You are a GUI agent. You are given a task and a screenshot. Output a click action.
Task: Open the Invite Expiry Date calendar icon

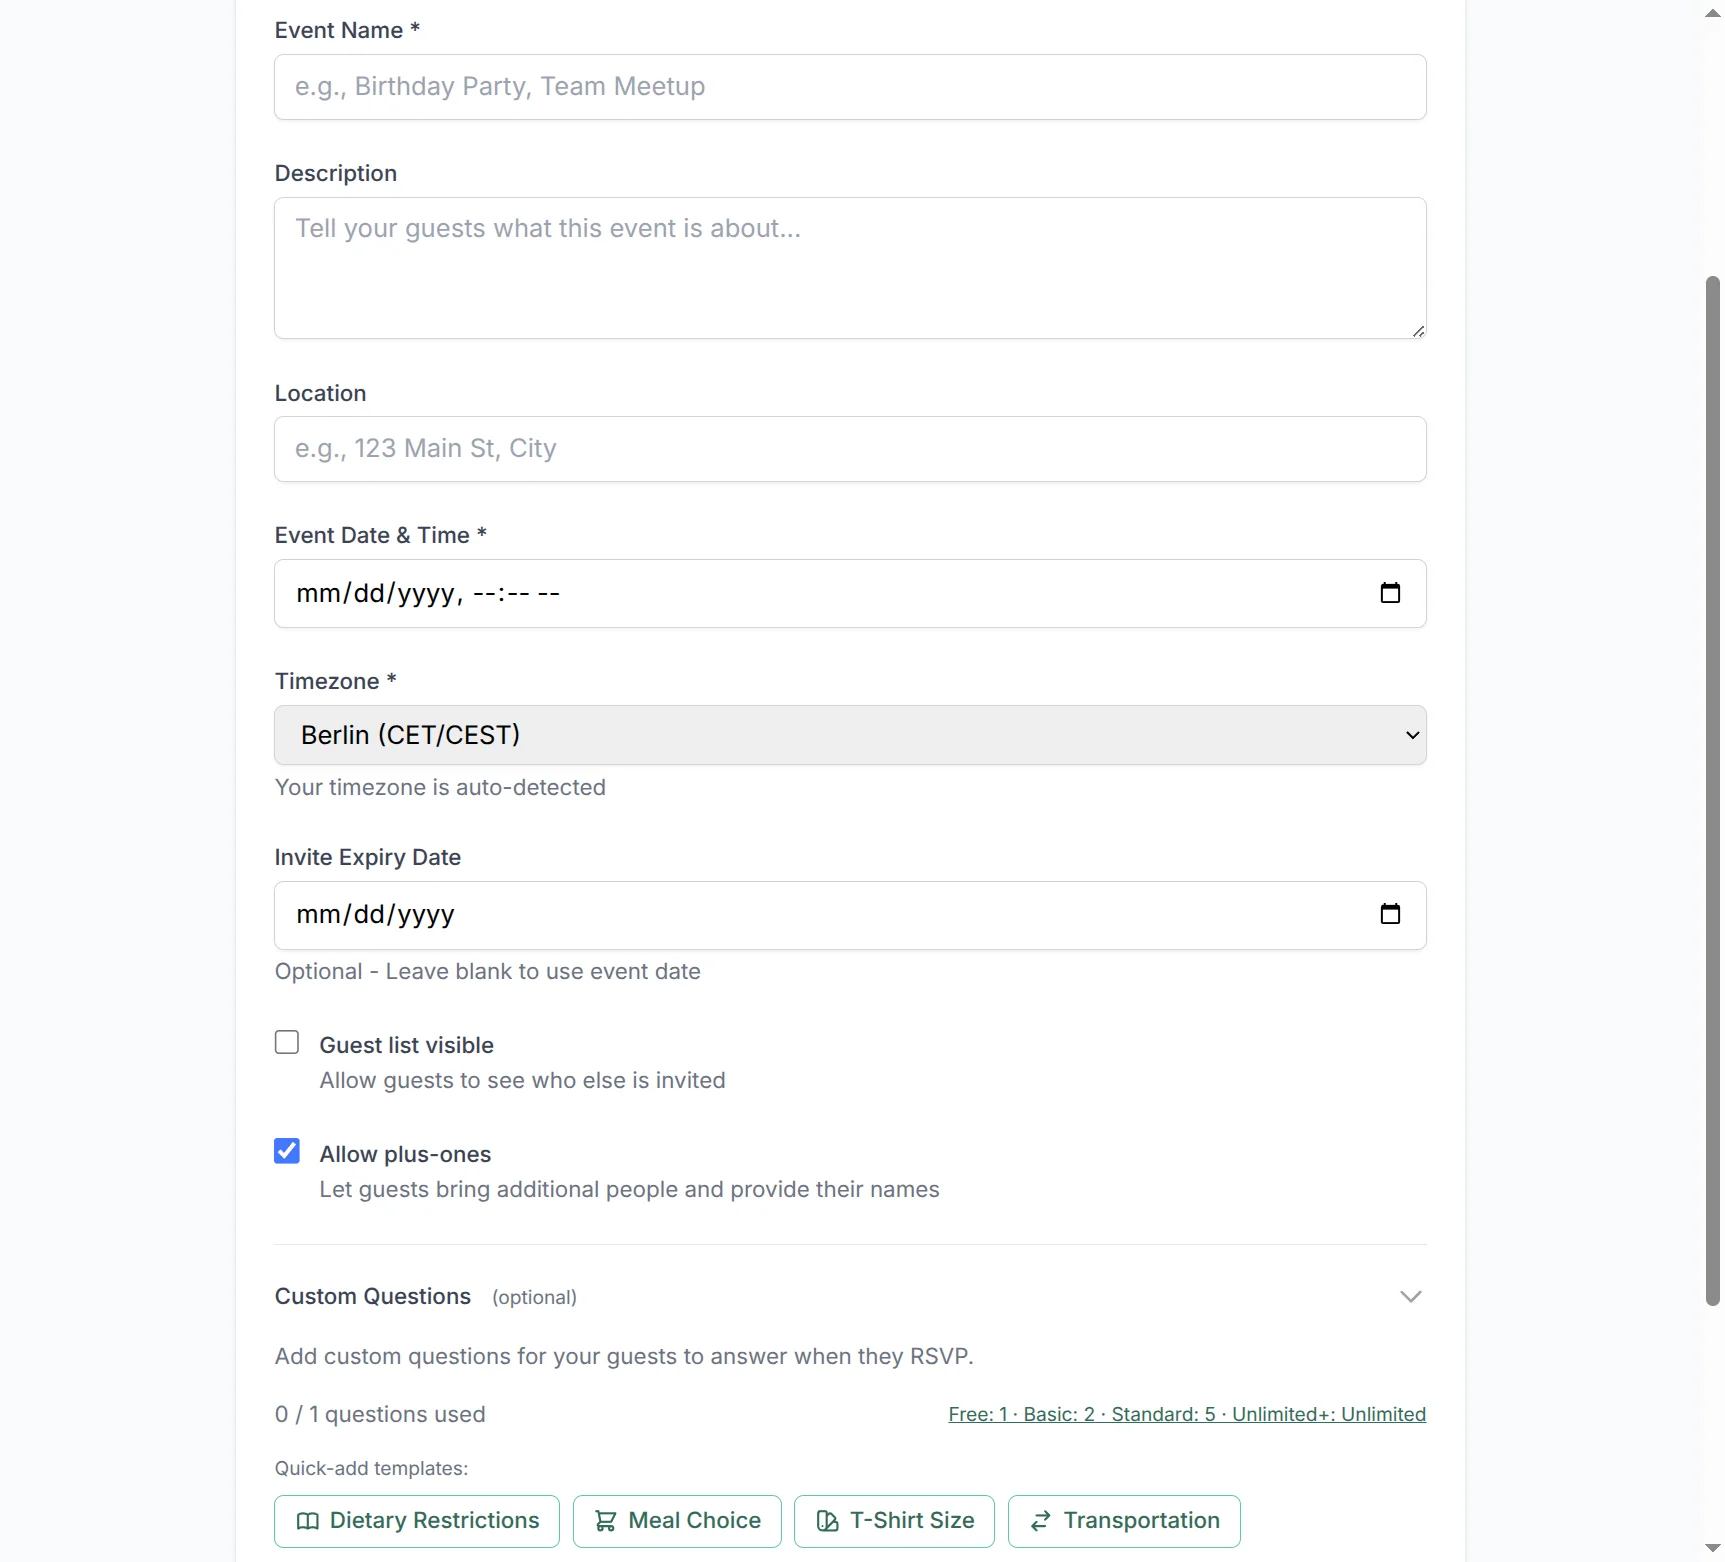pos(1390,914)
